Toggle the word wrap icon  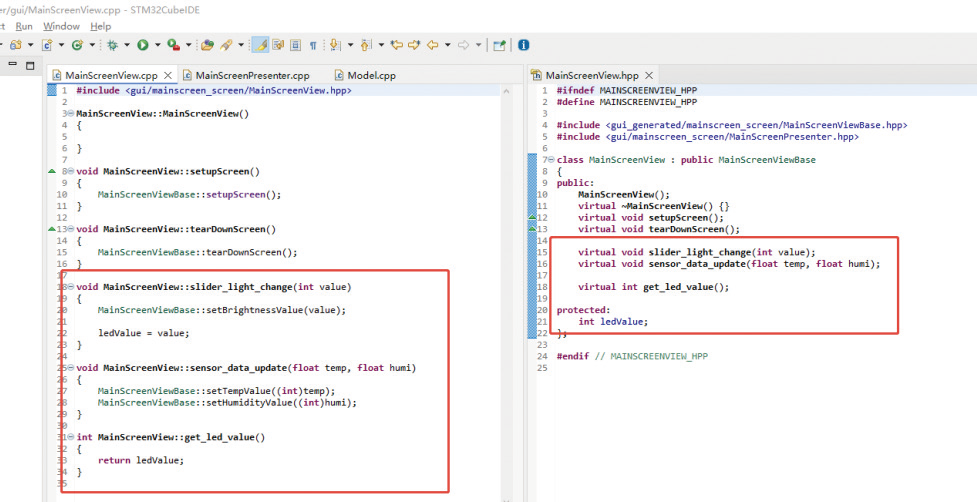pos(279,45)
